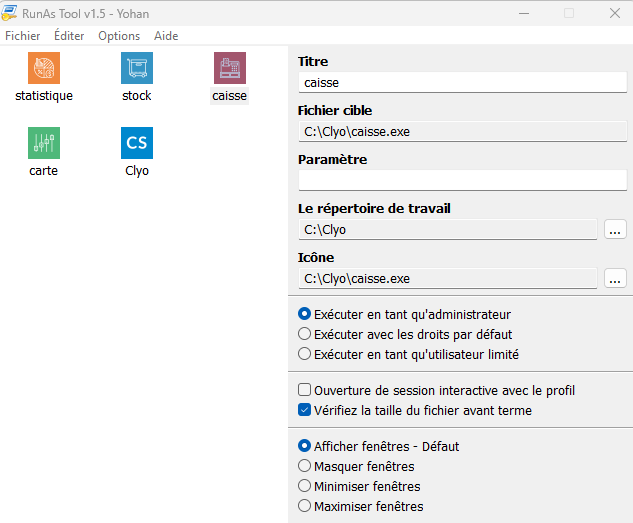The image size is (633, 523).
Task: Enable Ouverture de session interactive checkbox
Action: [305, 390]
